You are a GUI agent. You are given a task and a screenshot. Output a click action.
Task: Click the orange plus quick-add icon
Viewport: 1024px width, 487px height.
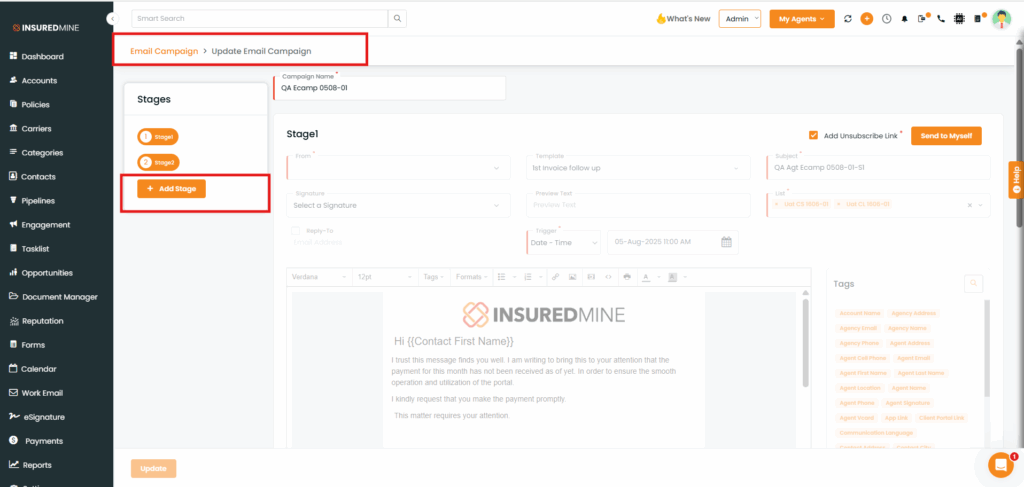coord(867,19)
